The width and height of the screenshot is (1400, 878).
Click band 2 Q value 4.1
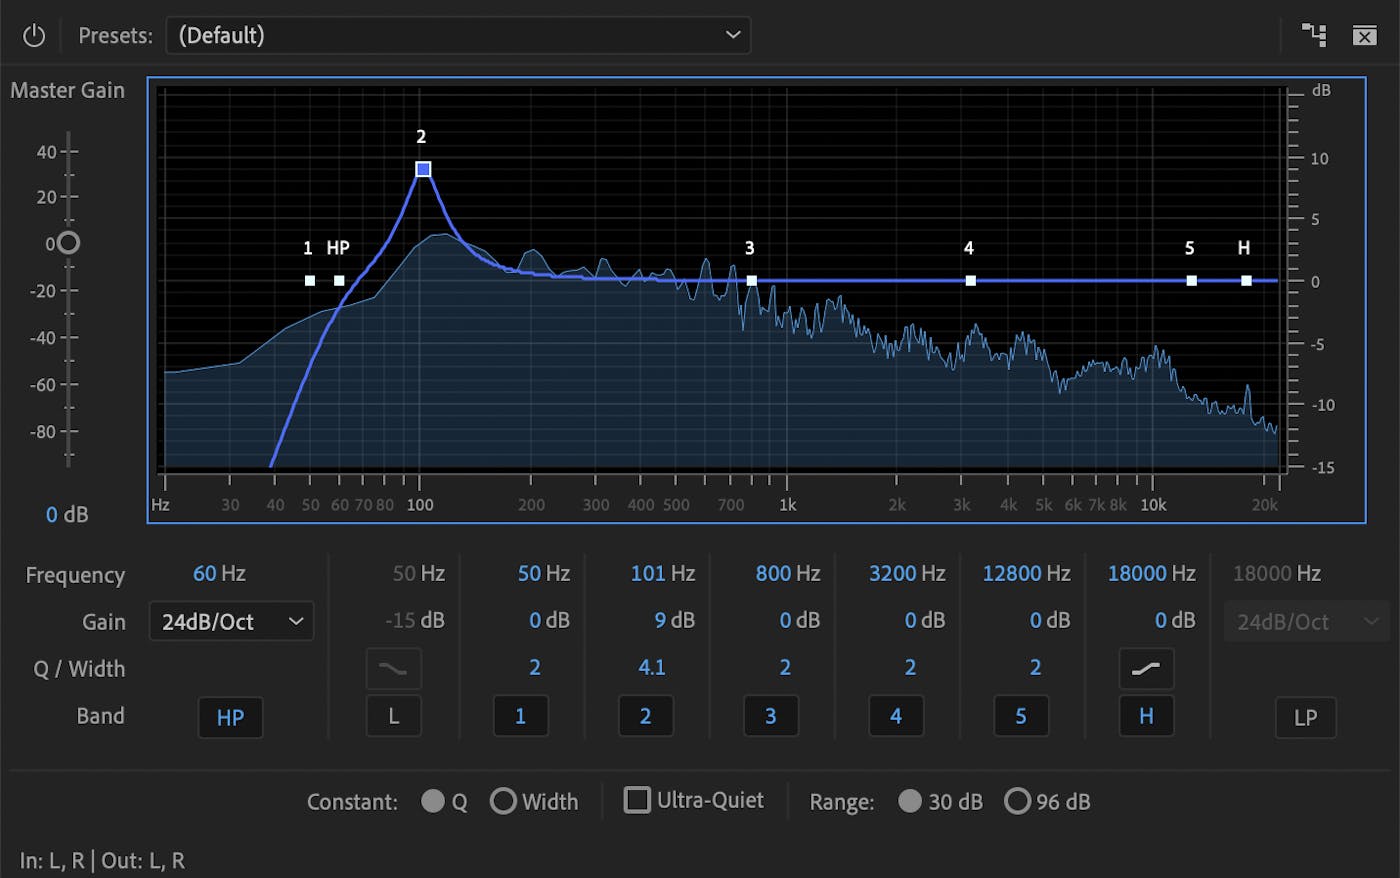pos(652,668)
